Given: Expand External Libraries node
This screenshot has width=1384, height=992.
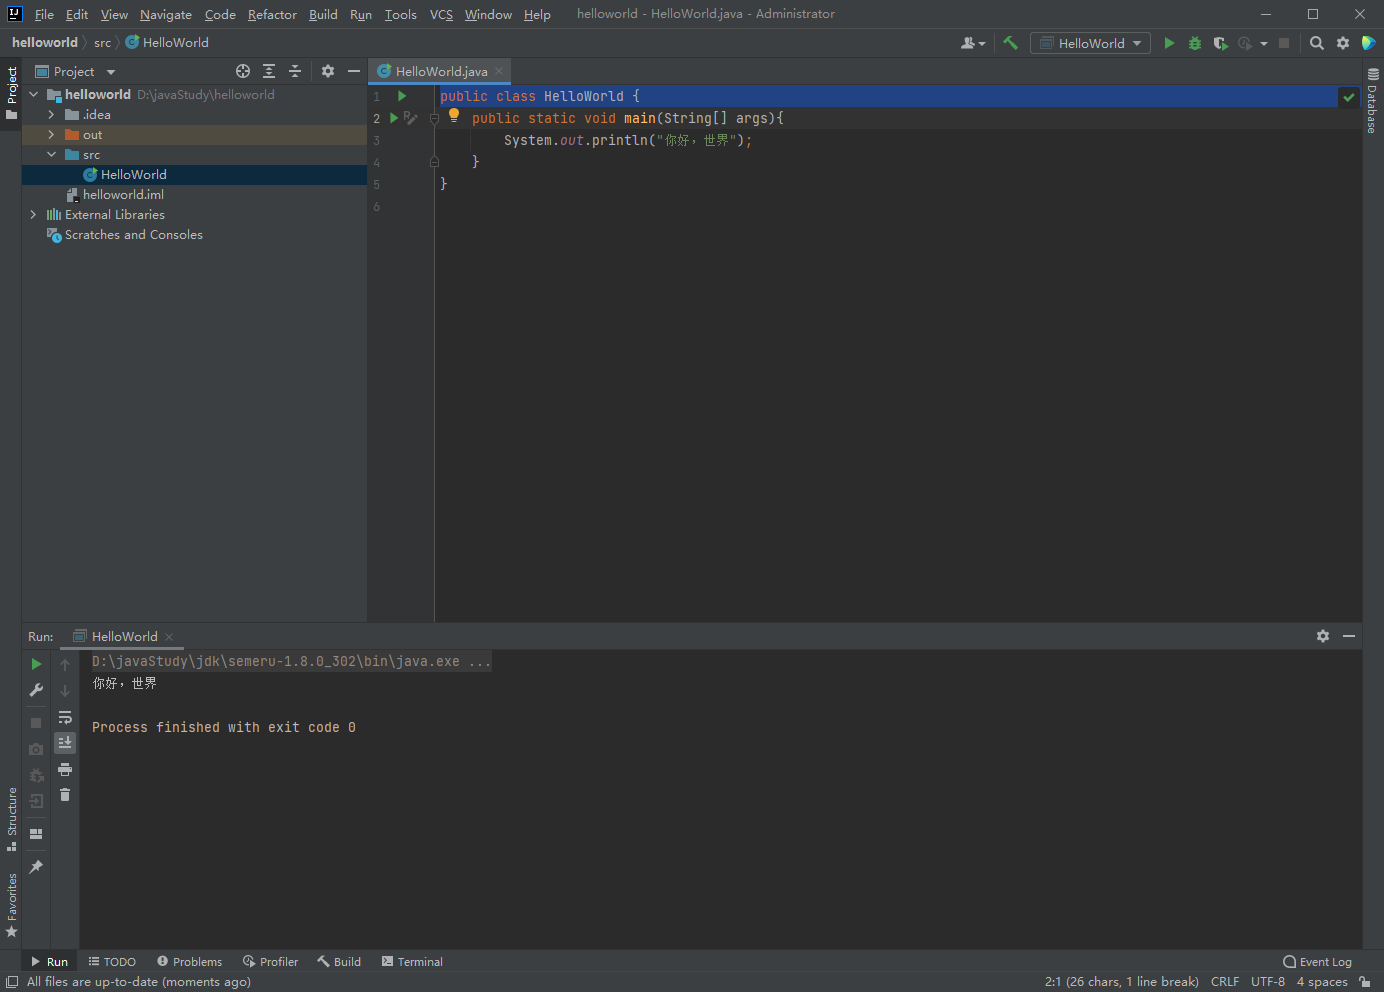Looking at the screenshot, I should [x=33, y=214].
